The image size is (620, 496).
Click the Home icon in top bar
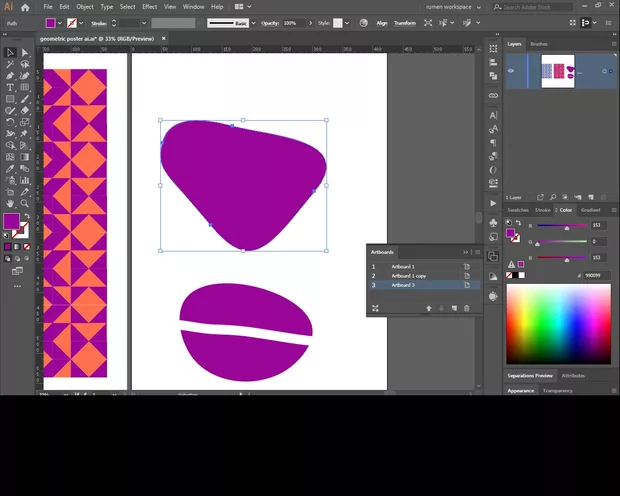coord(26,7)
